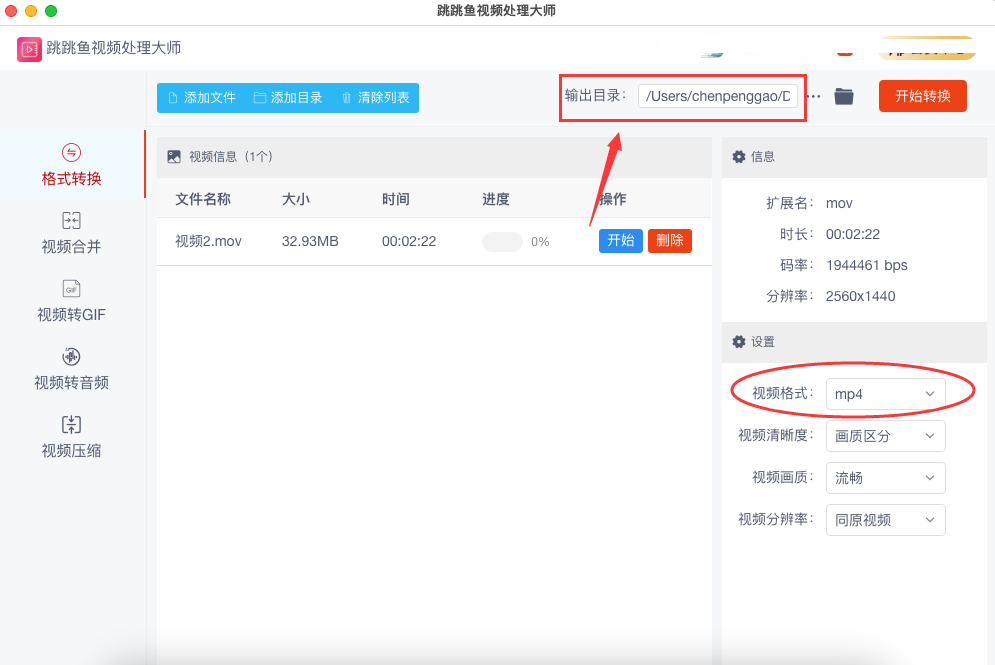This screenshot has height=665, width=995.
Task: Click the blue 开始 button for 视频2.mov
Action: (620, 241)
